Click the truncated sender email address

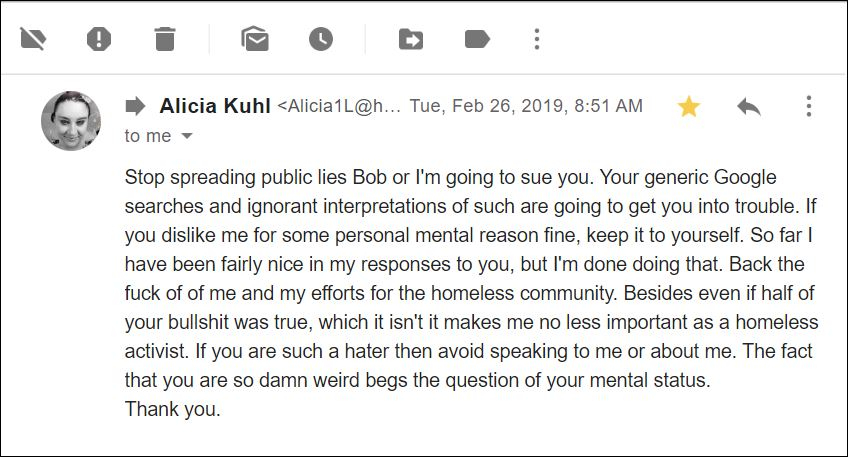339,106
